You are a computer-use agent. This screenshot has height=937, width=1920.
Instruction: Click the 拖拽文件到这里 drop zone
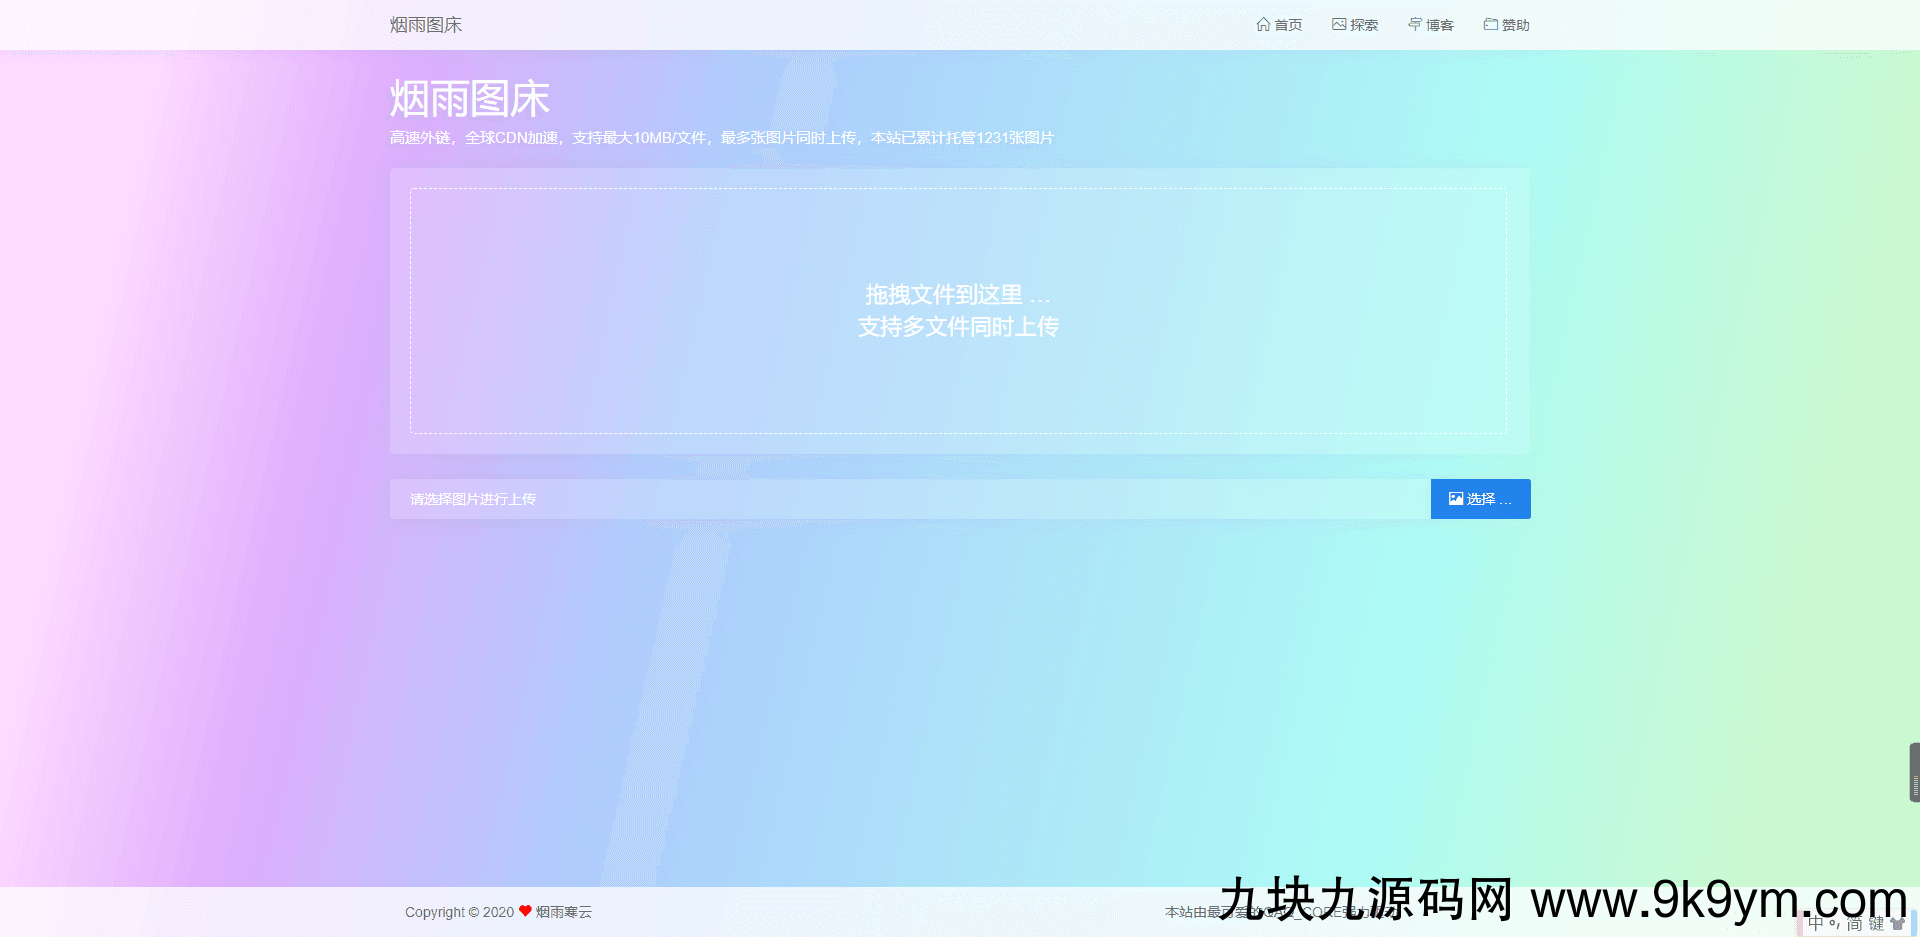(x=958, y=311)
